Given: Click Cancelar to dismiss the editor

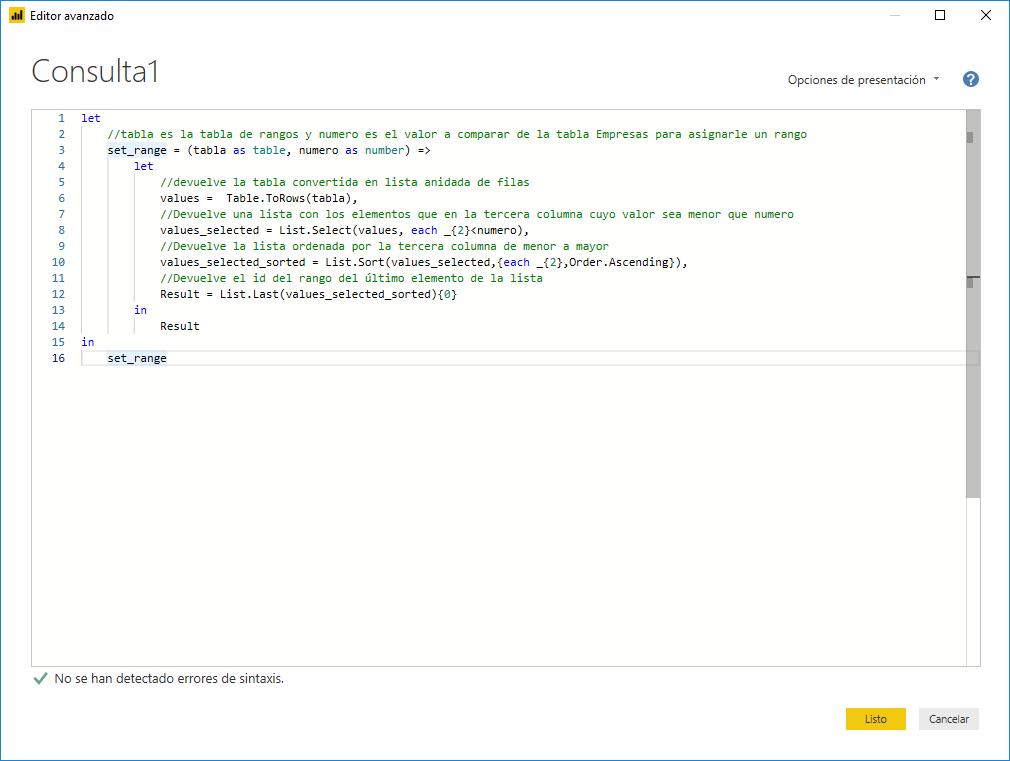Looking at the screenshot, I should [948, 719].
